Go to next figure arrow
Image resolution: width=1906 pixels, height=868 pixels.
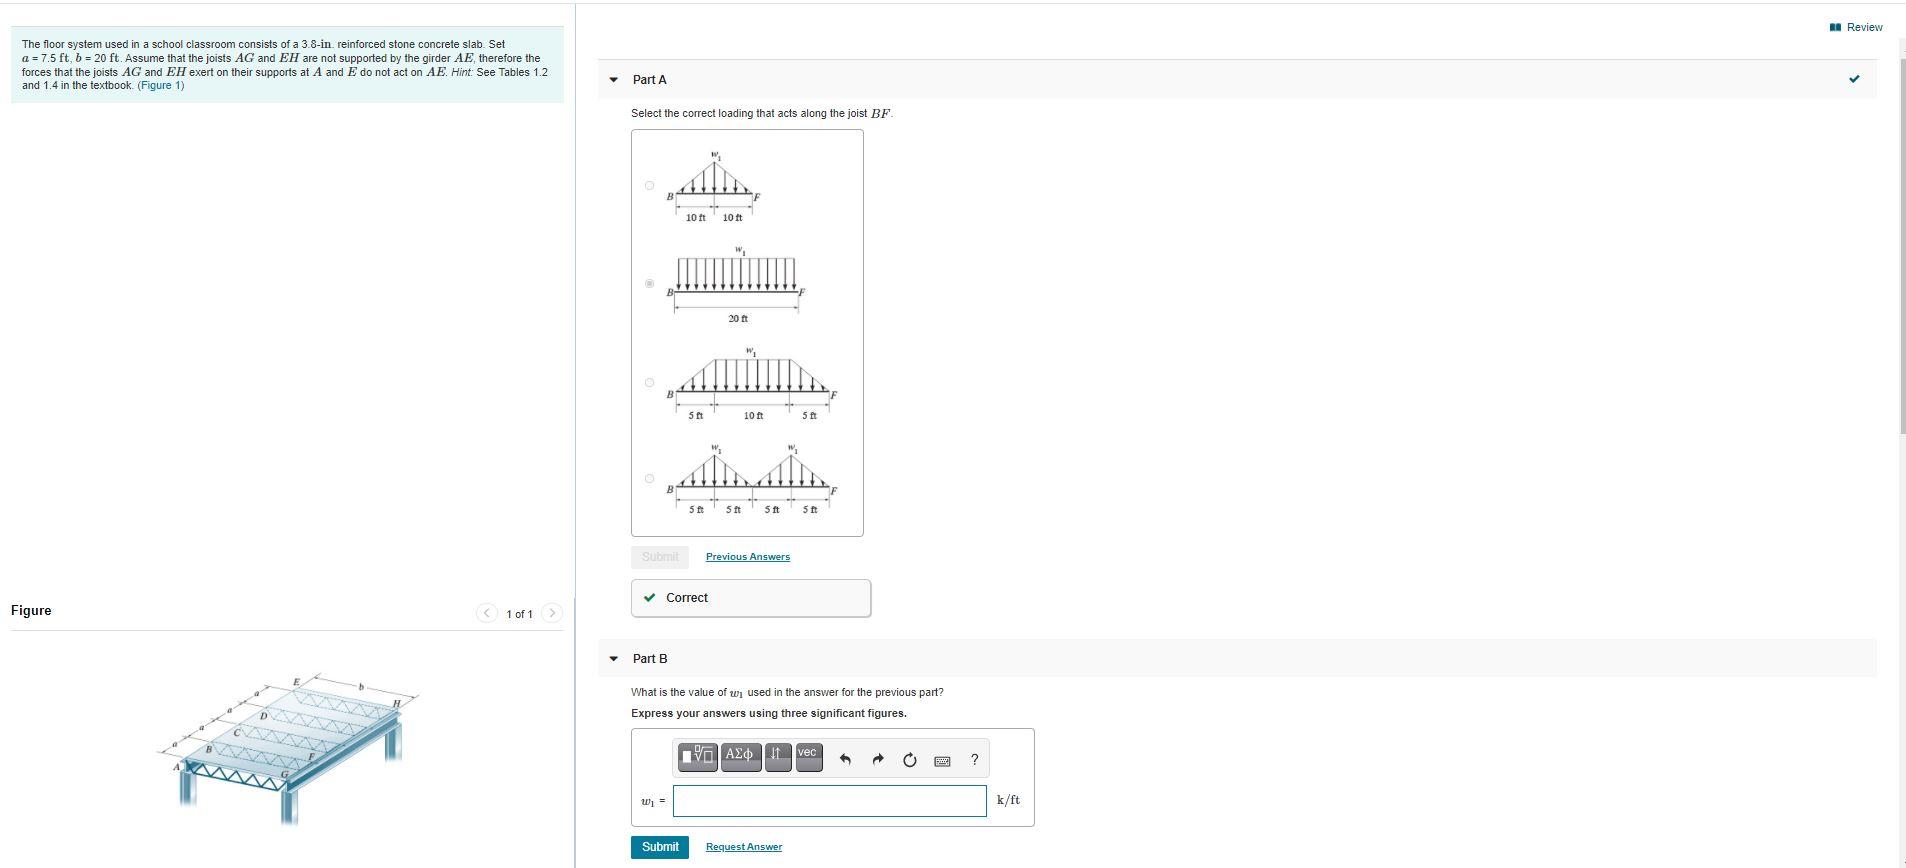(552, 613)
